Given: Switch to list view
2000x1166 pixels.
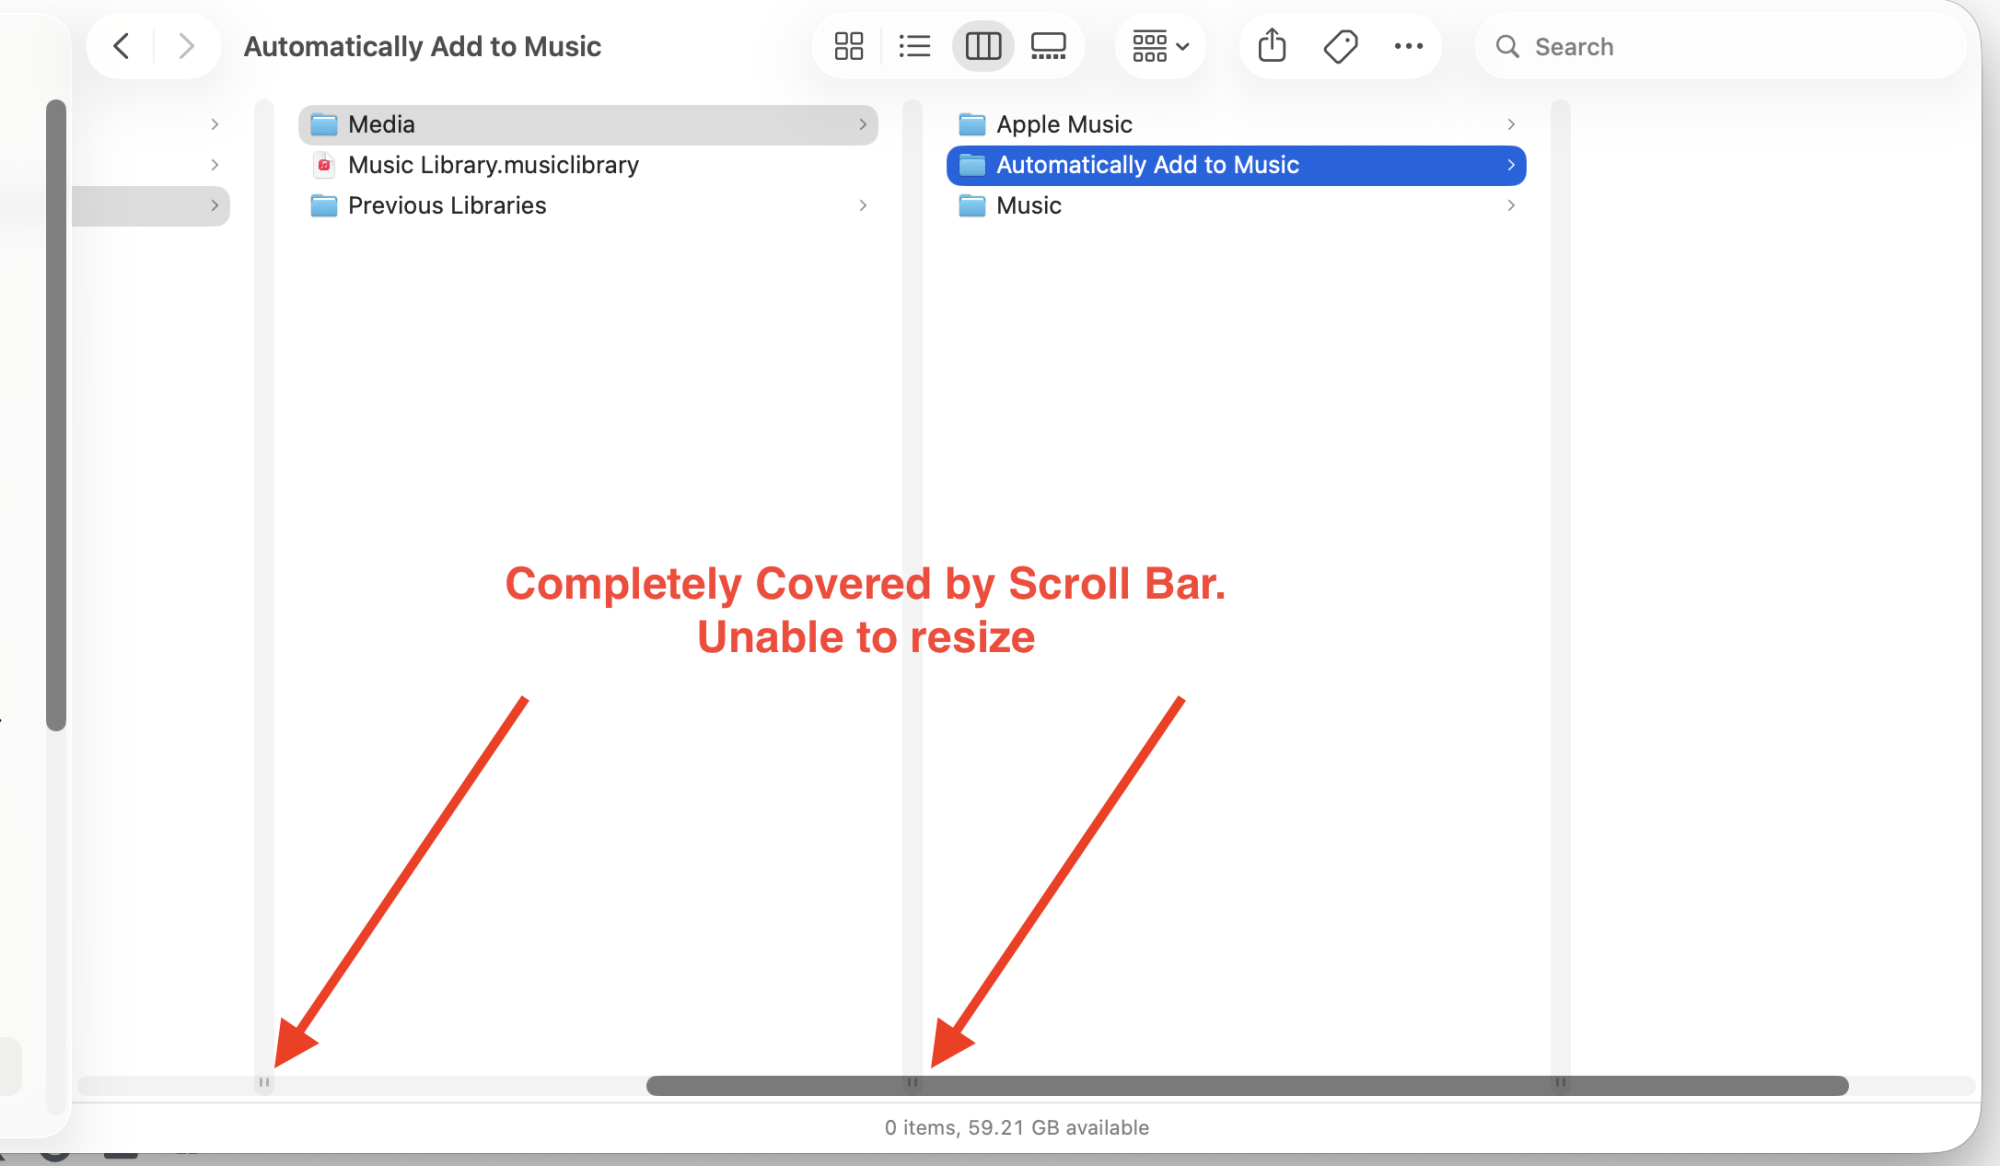Looking at the screenshot, I should tap(914, 46).
